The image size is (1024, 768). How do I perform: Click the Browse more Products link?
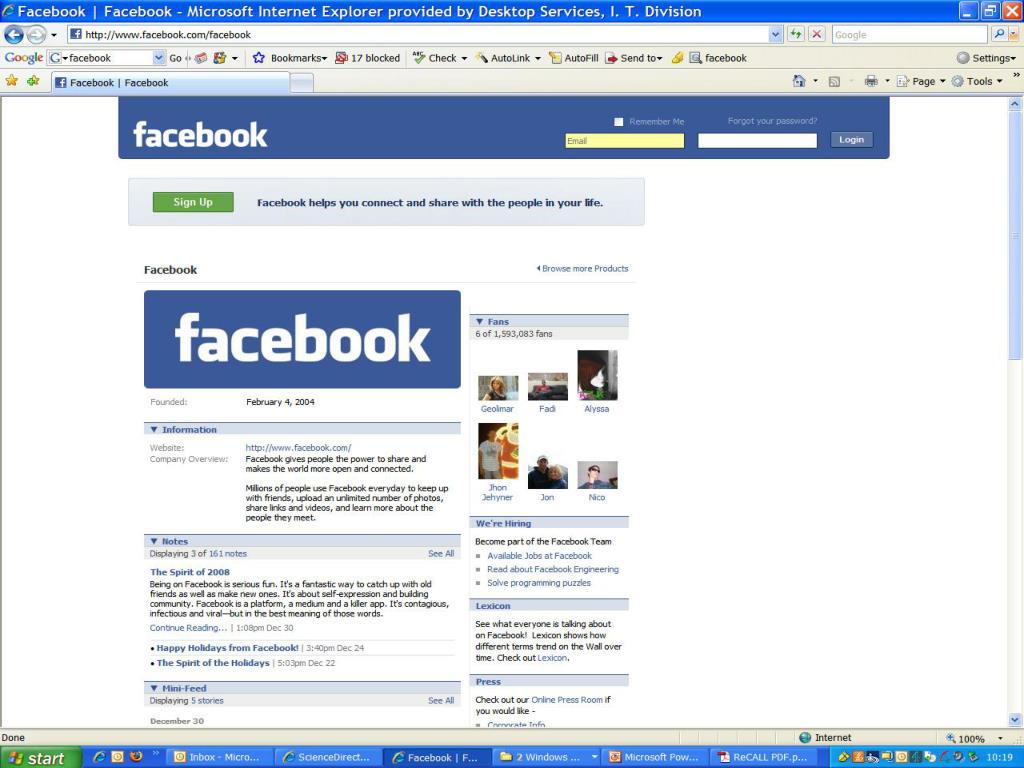pos(583,268)
